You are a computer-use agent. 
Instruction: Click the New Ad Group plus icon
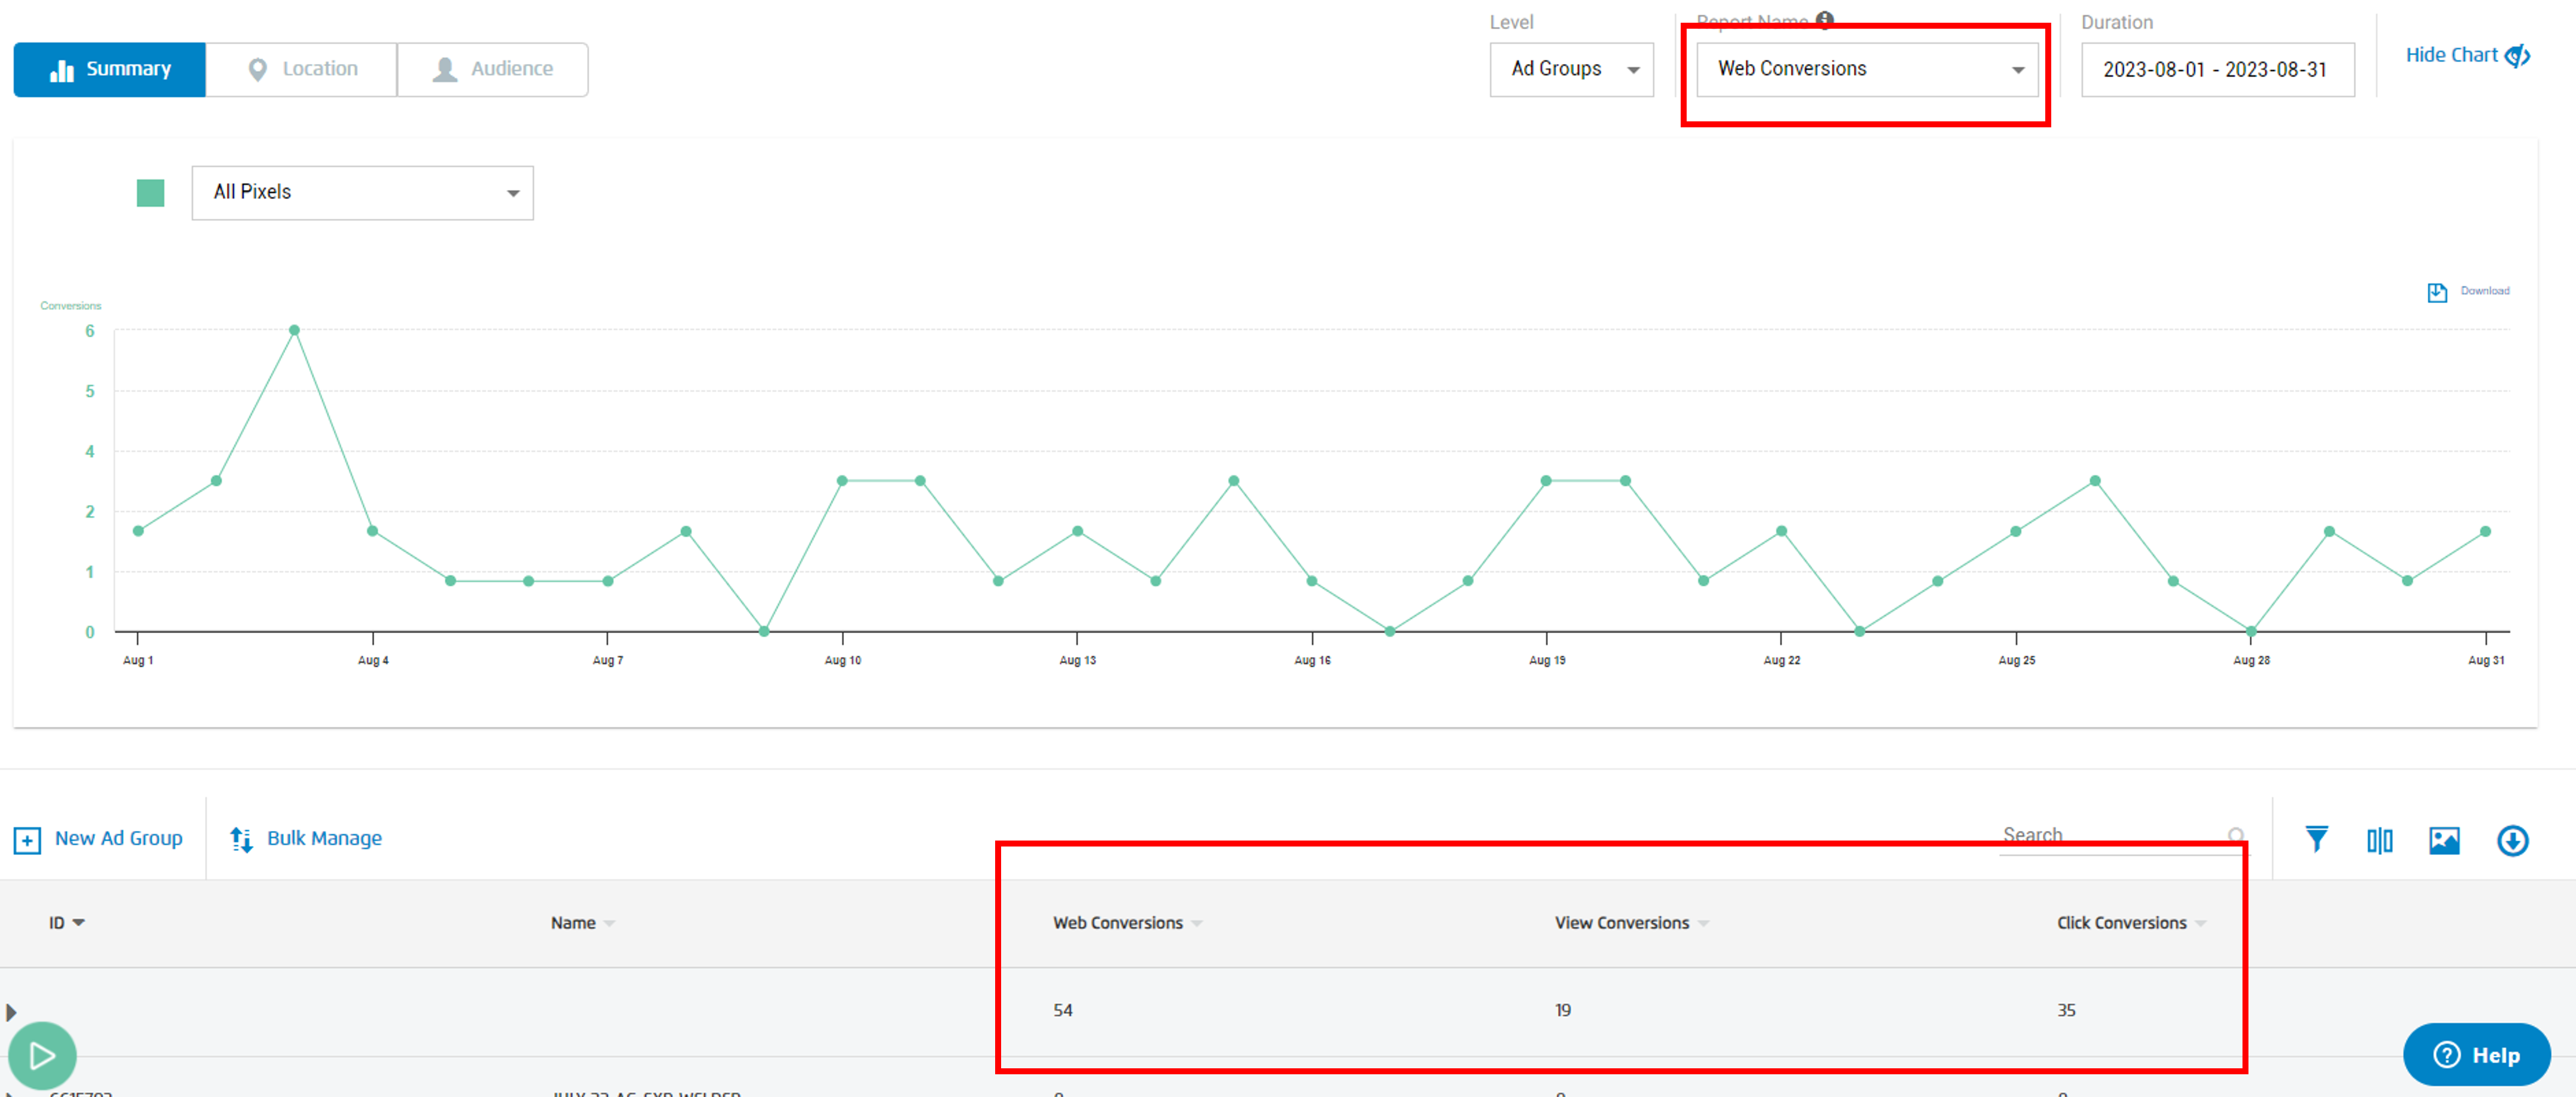pyautogui.click(x=27, y=840)
